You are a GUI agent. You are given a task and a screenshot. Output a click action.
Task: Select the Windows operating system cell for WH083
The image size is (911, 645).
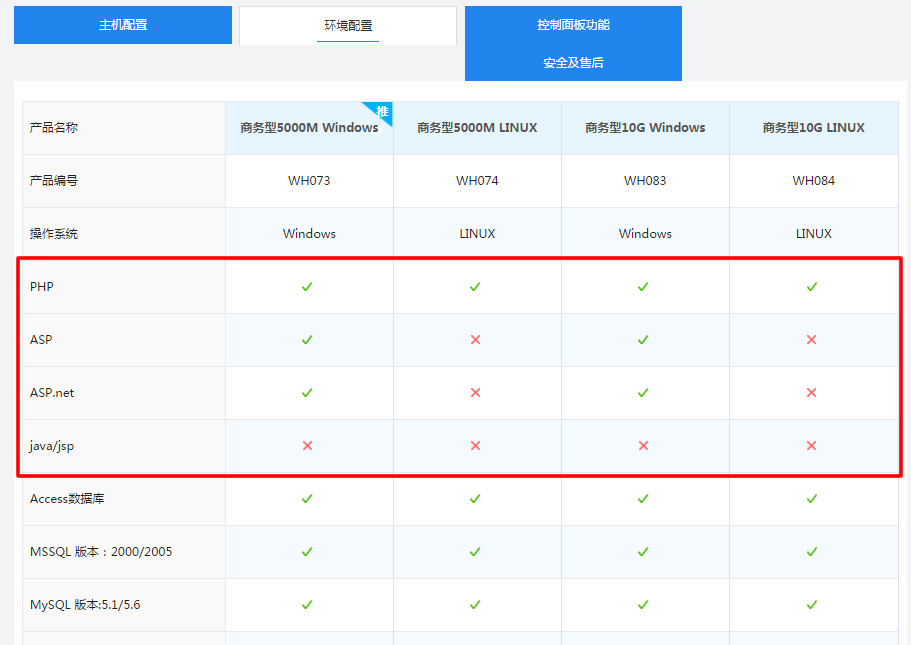click(643, 233)
